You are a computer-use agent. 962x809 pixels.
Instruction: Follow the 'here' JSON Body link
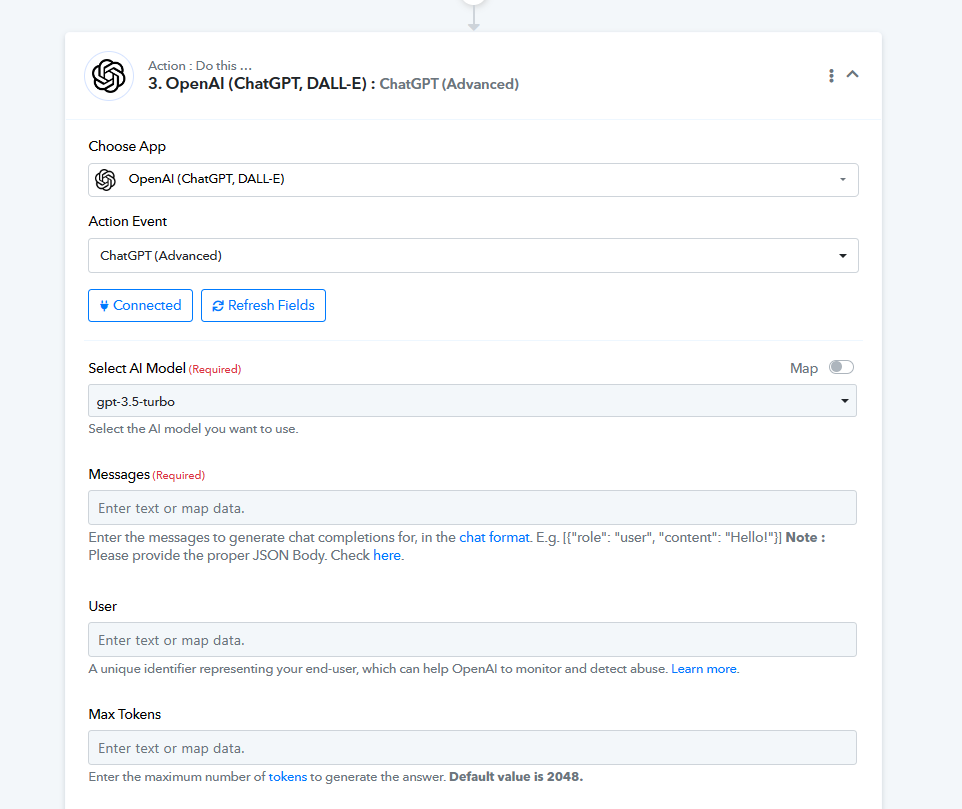pos(387,555)
